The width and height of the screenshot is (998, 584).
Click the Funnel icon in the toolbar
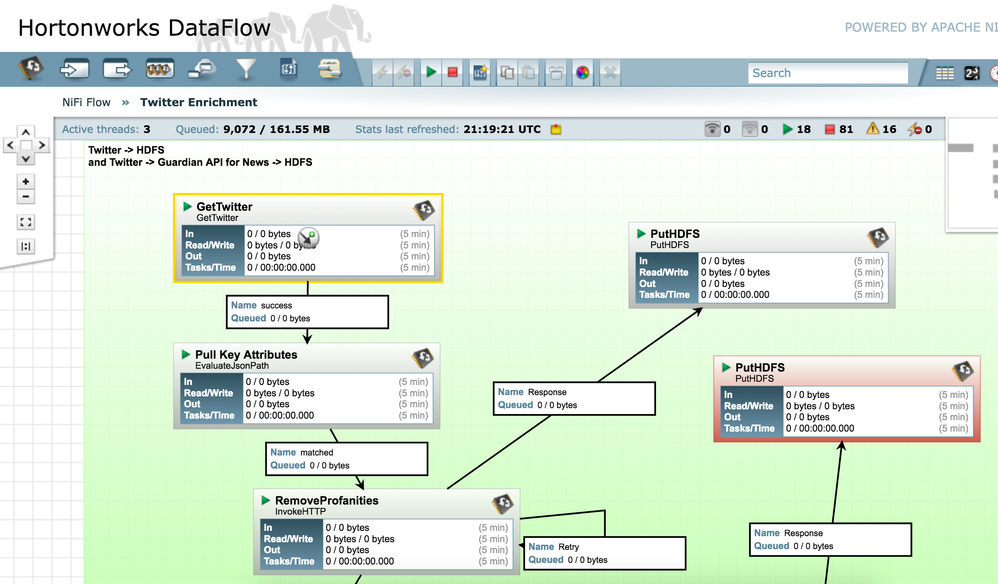tap(244, 72)
